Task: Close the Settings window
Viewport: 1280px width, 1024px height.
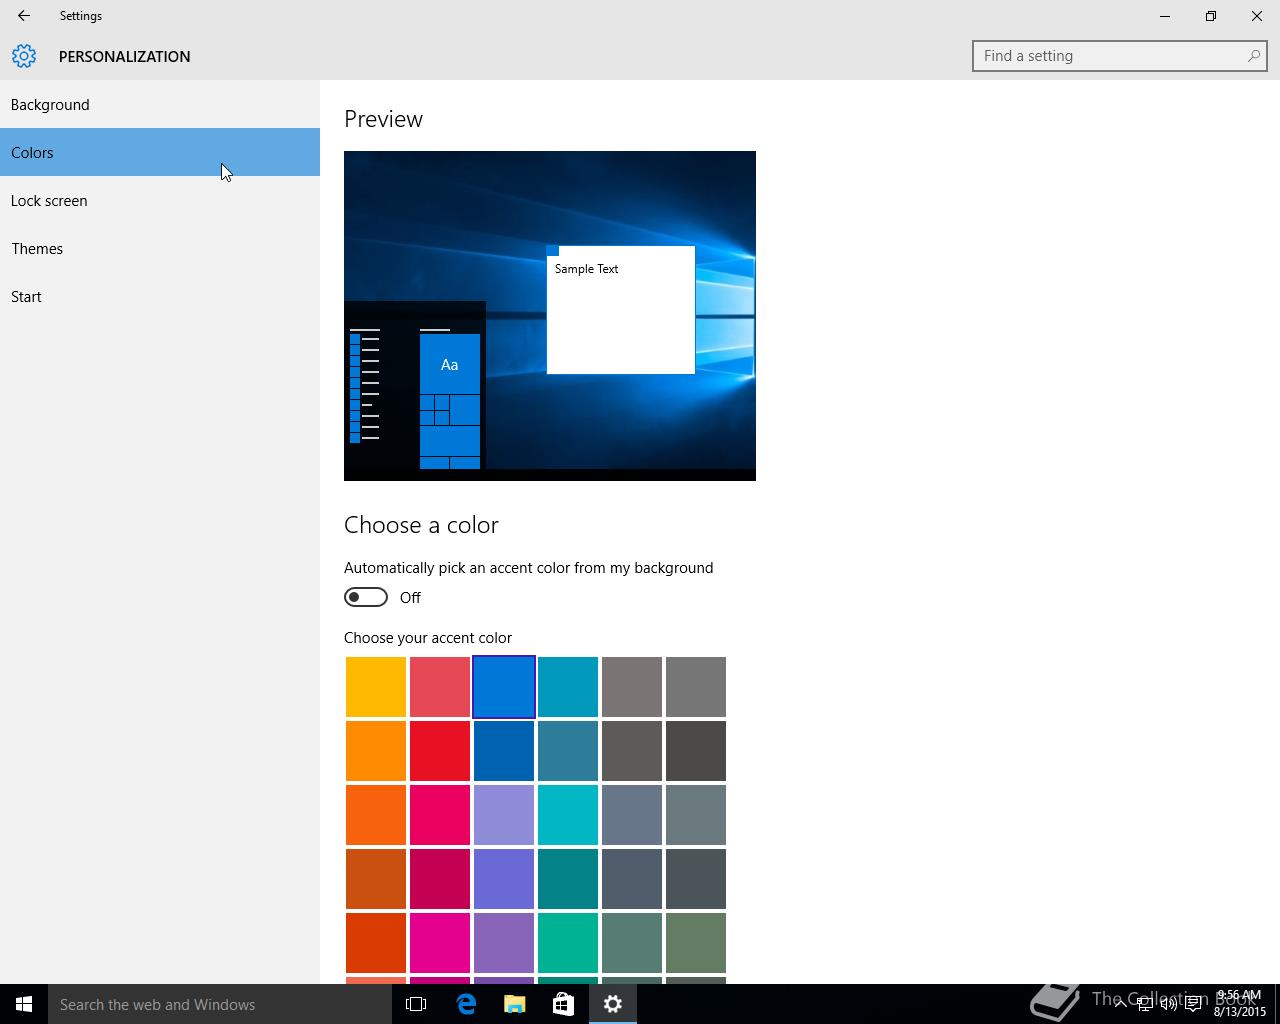Action: coord(1257,16)
